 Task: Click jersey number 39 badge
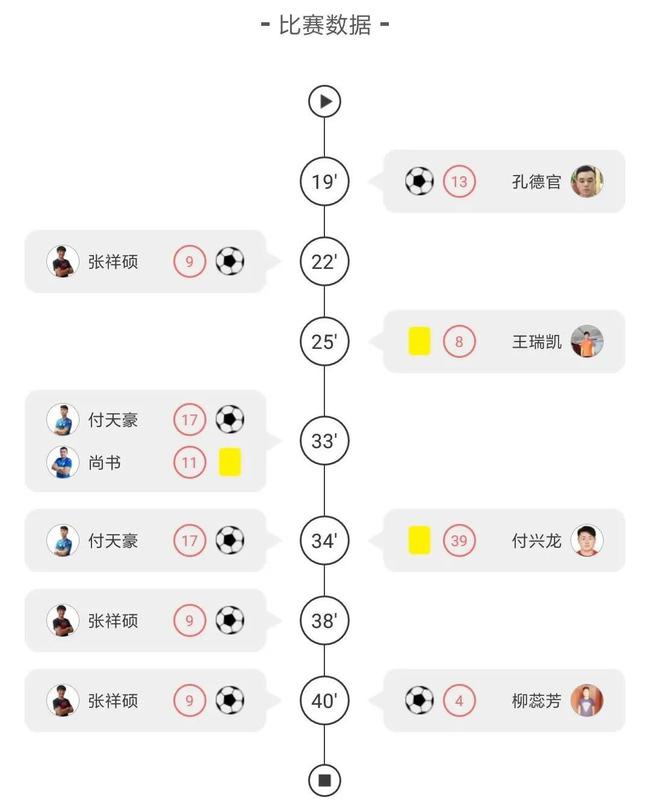click(x=459, y=541)
